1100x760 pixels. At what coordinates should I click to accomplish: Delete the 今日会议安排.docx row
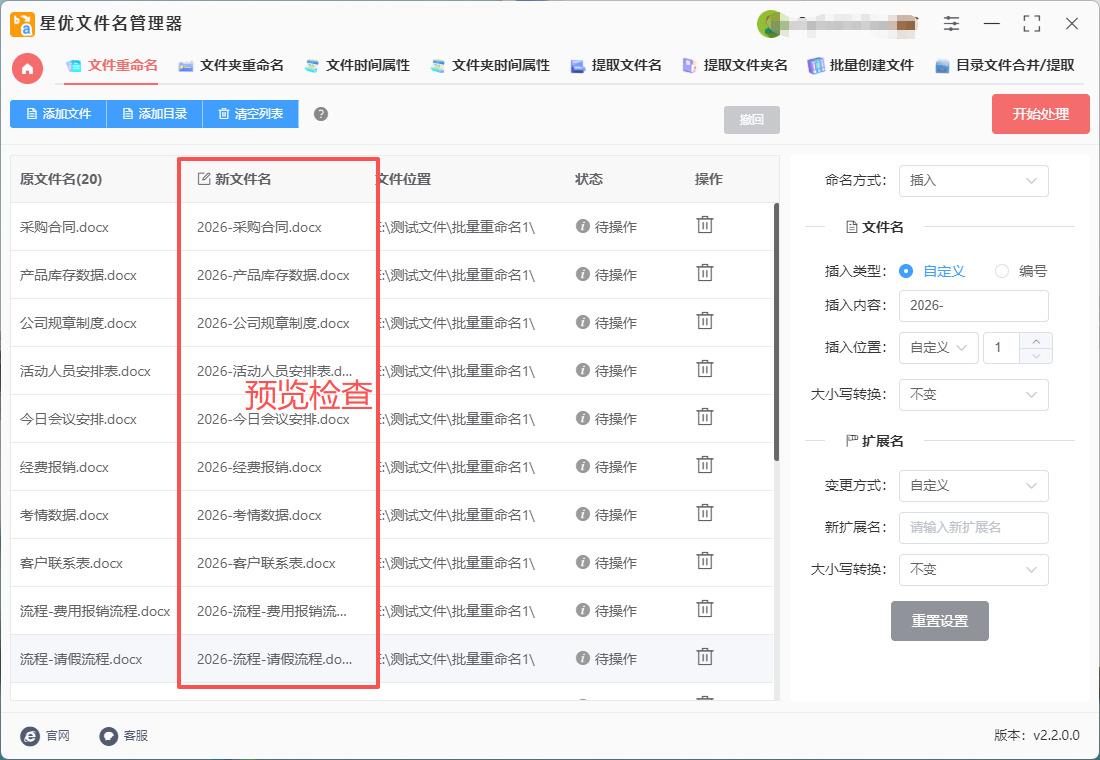(x=704, y=418)
